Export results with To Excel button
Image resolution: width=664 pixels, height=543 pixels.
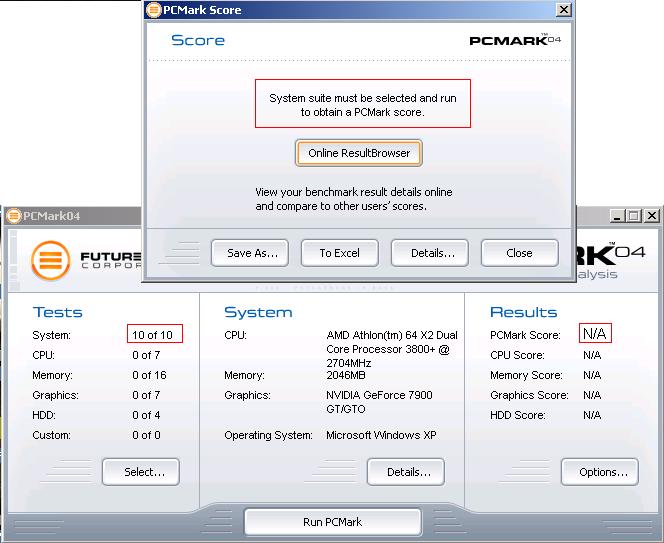tap(340, 253)
